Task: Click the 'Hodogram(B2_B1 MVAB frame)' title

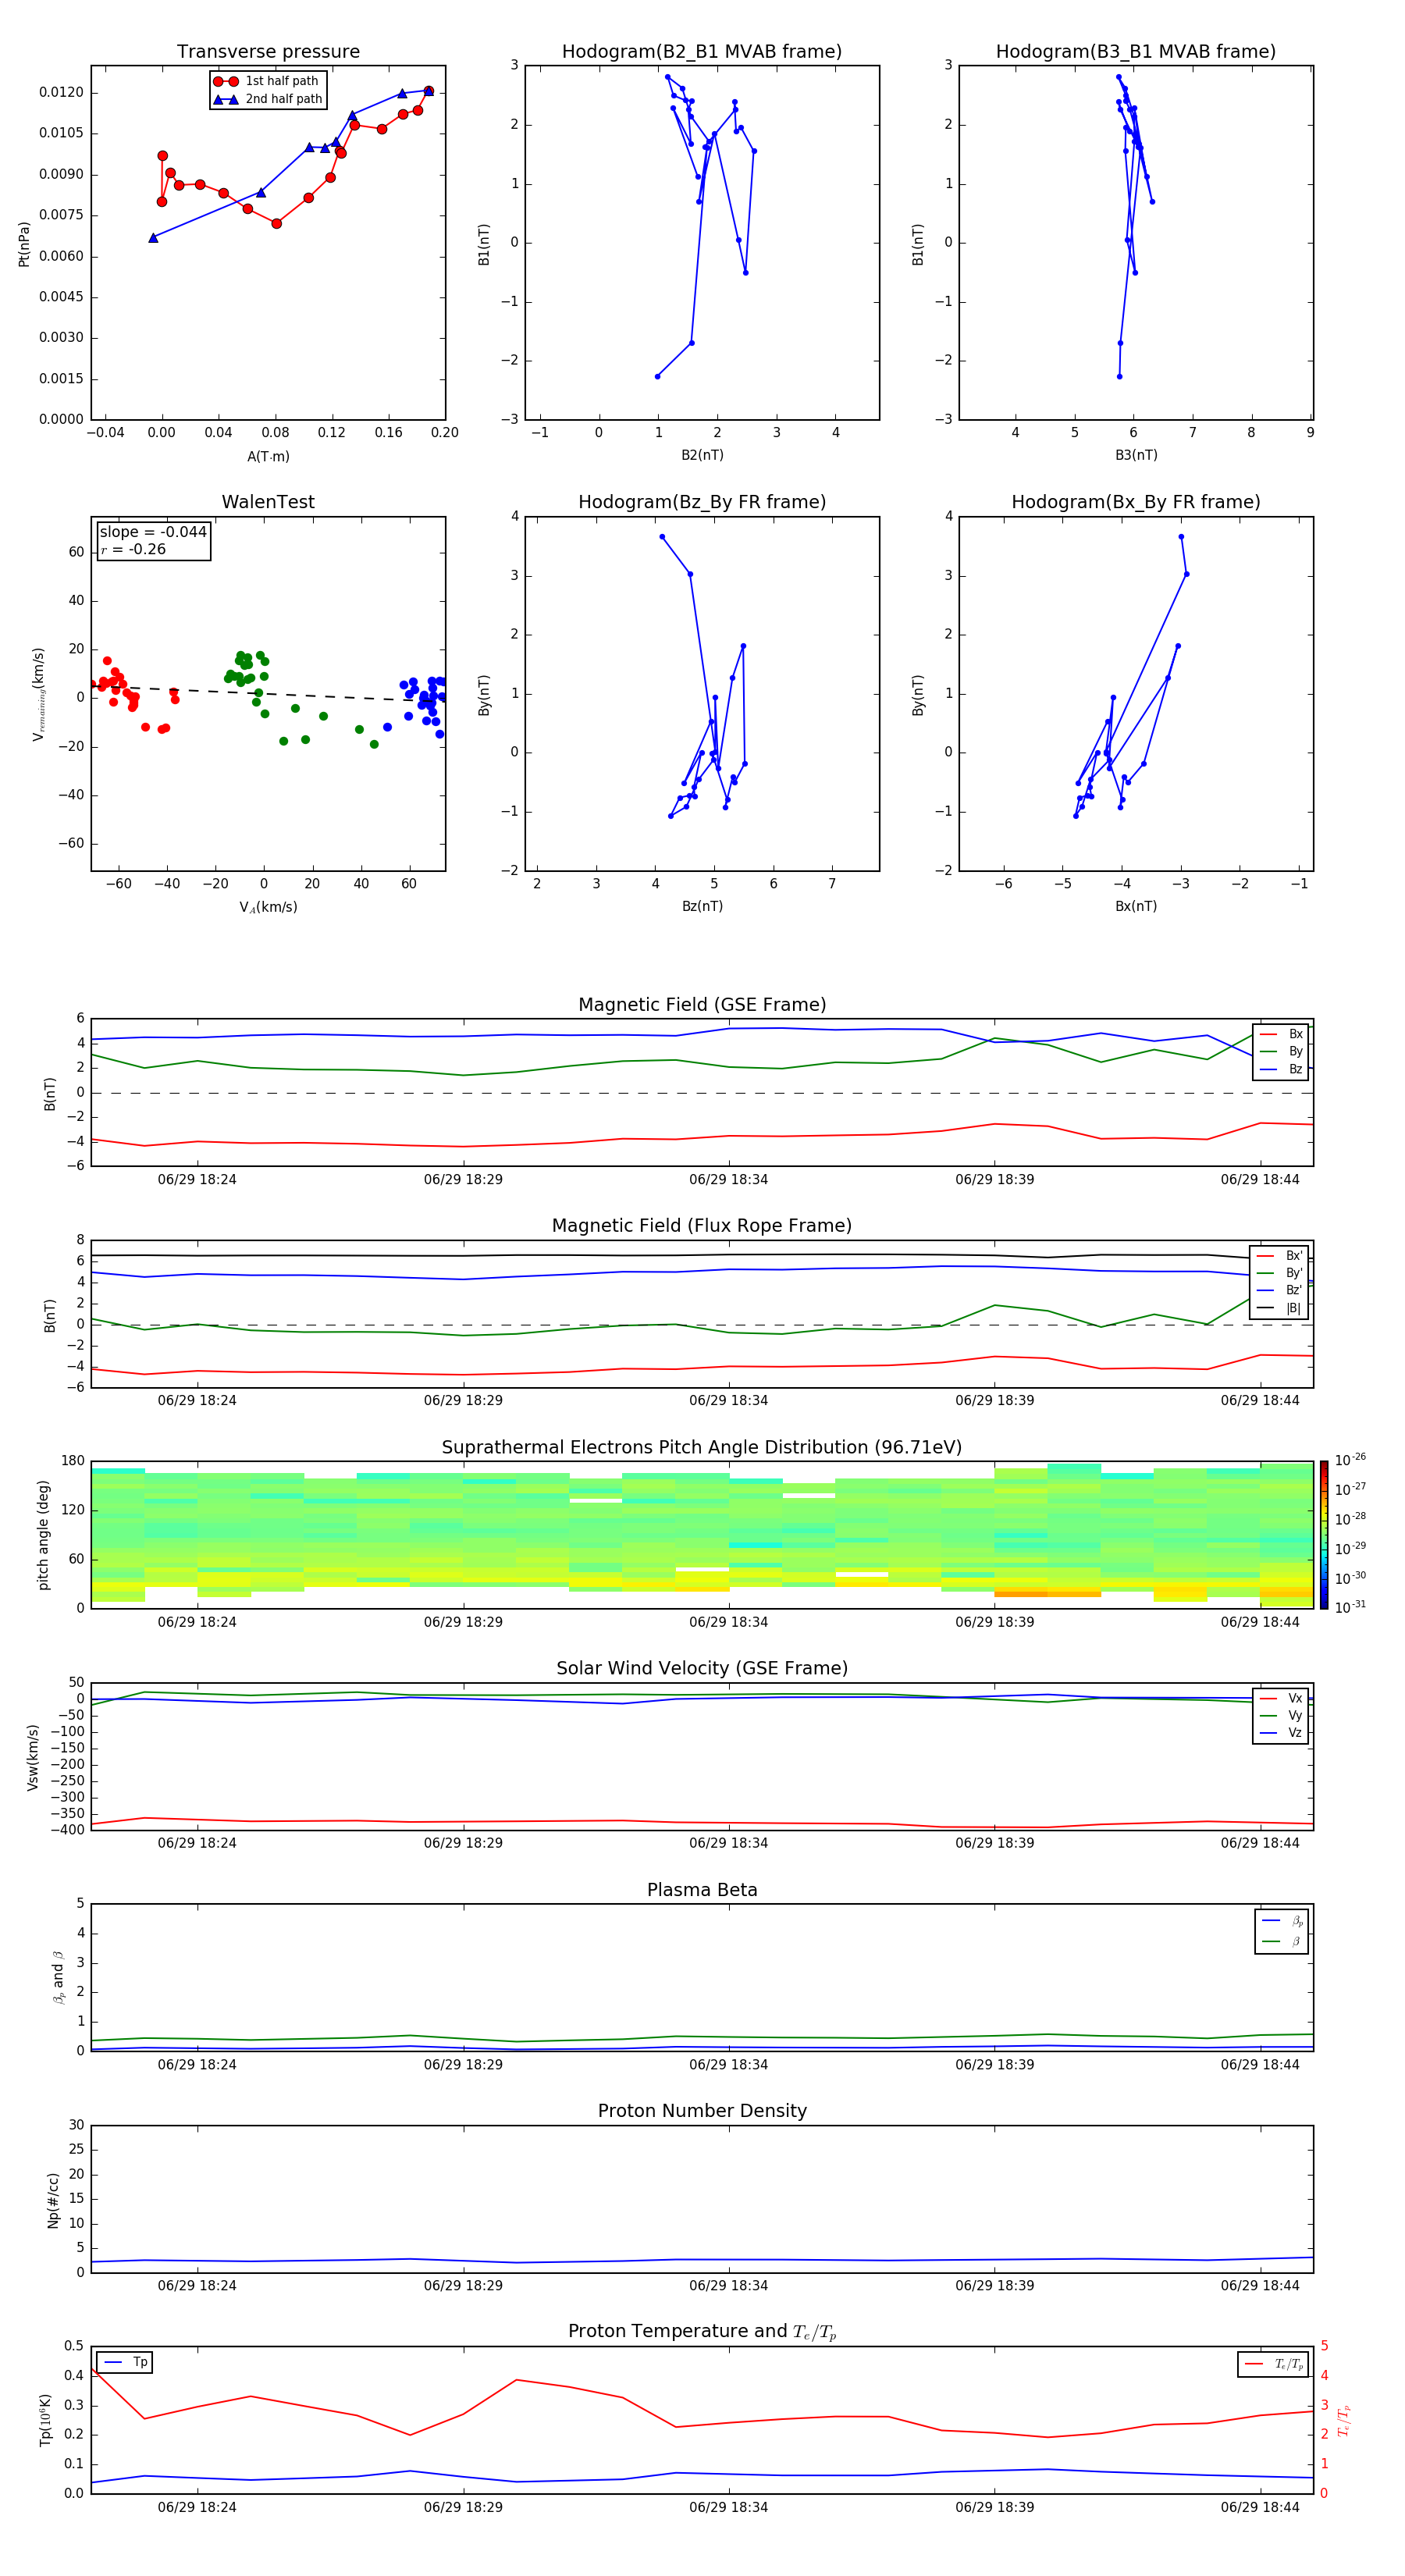Action: 702,51
